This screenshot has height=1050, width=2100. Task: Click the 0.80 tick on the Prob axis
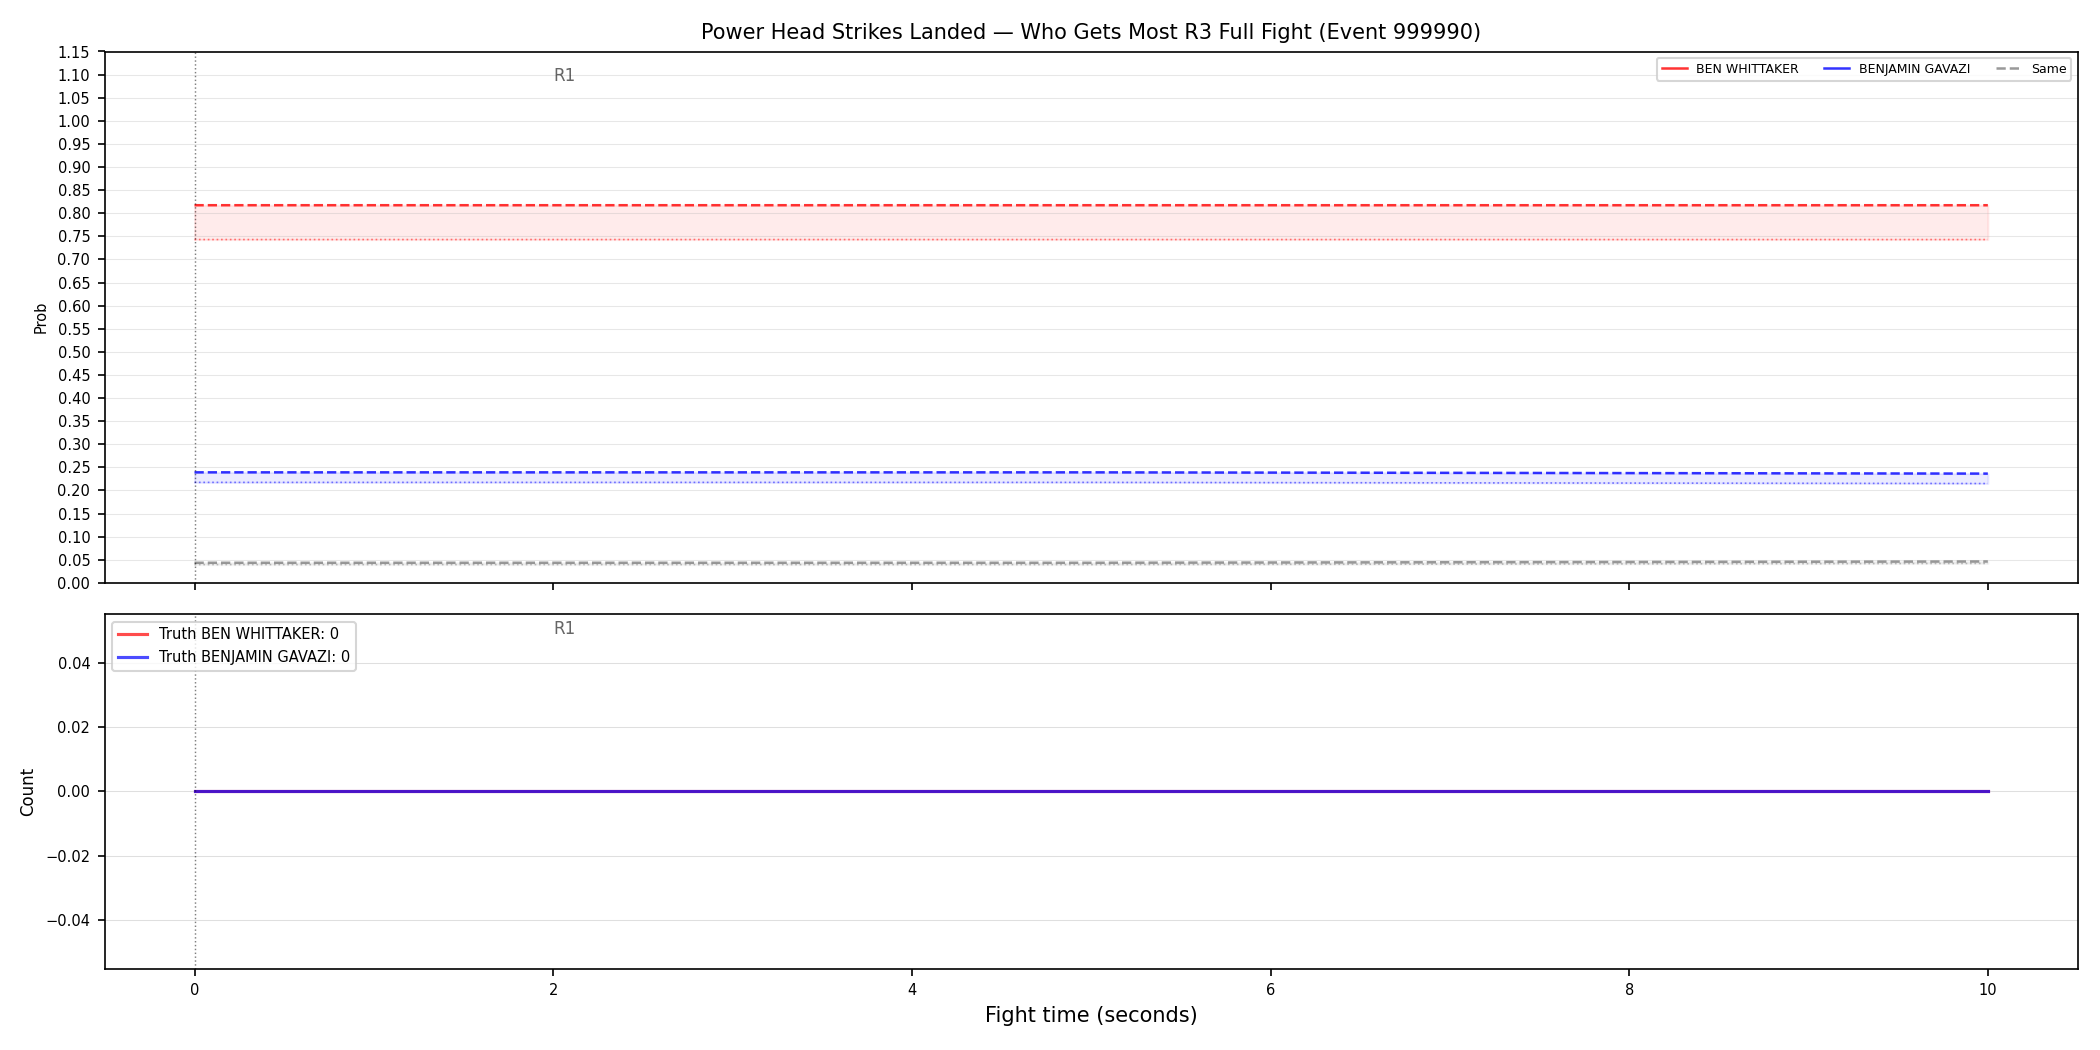pyautogui.click(x=73, y=213)
